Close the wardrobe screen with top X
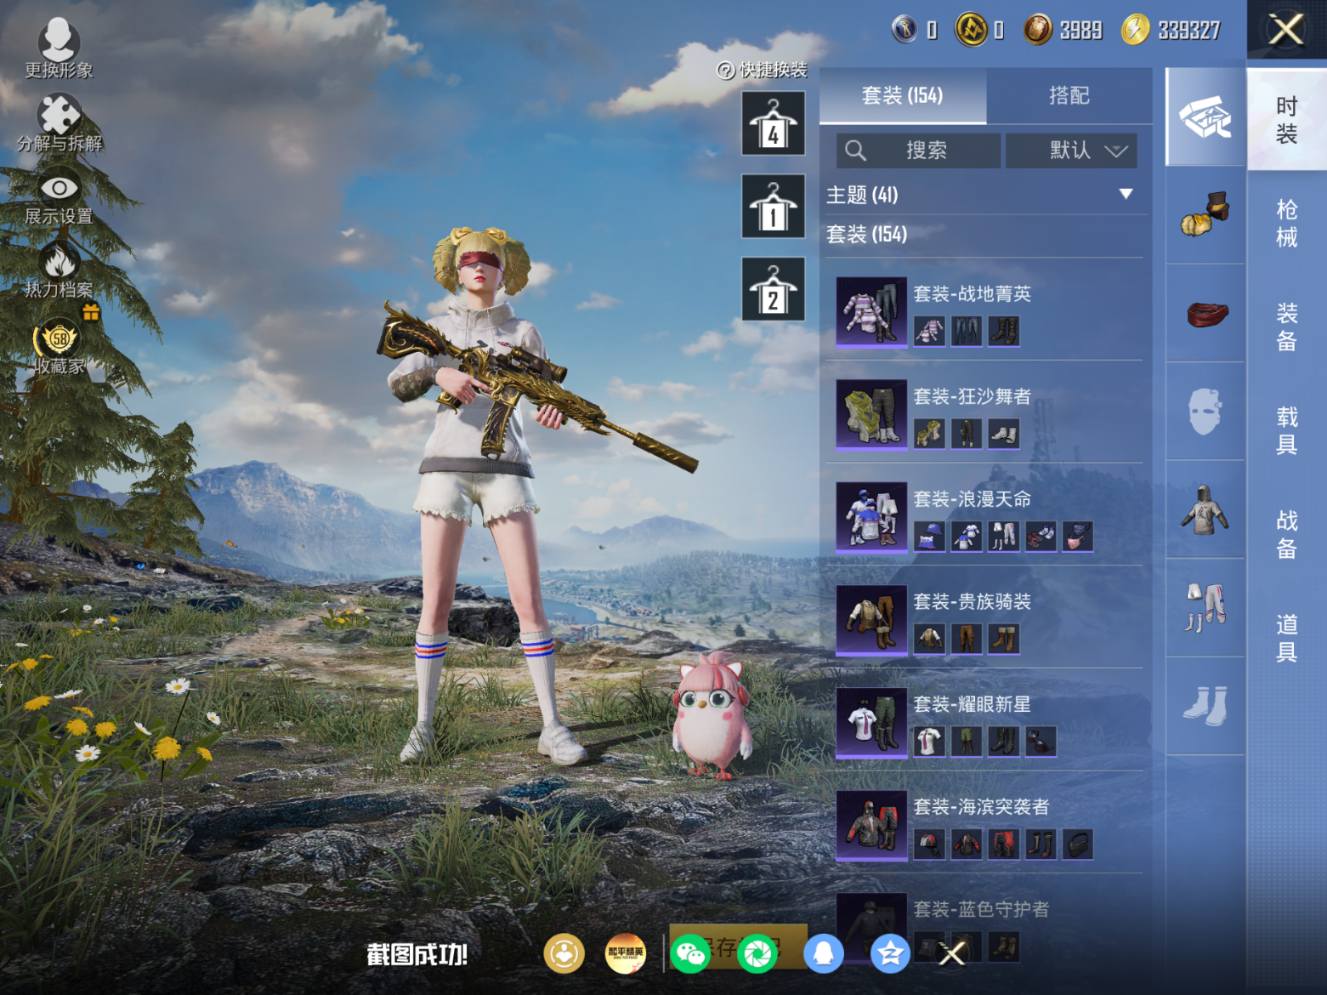This screenshot has width=1327, height=995. [1286, 29]
